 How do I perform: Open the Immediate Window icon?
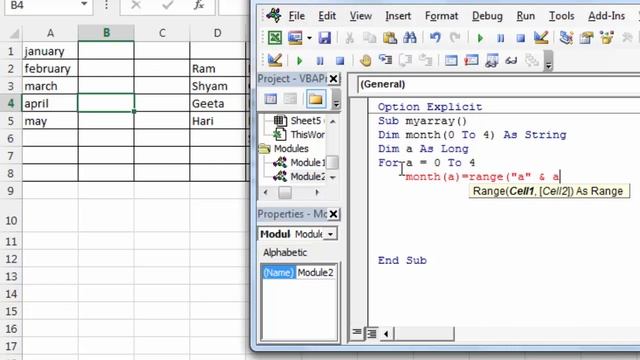click(x=471, y=60)
